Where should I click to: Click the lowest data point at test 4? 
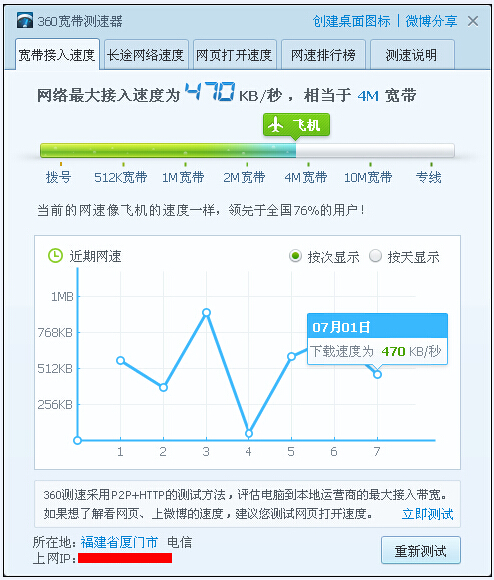tap(249, 433)
